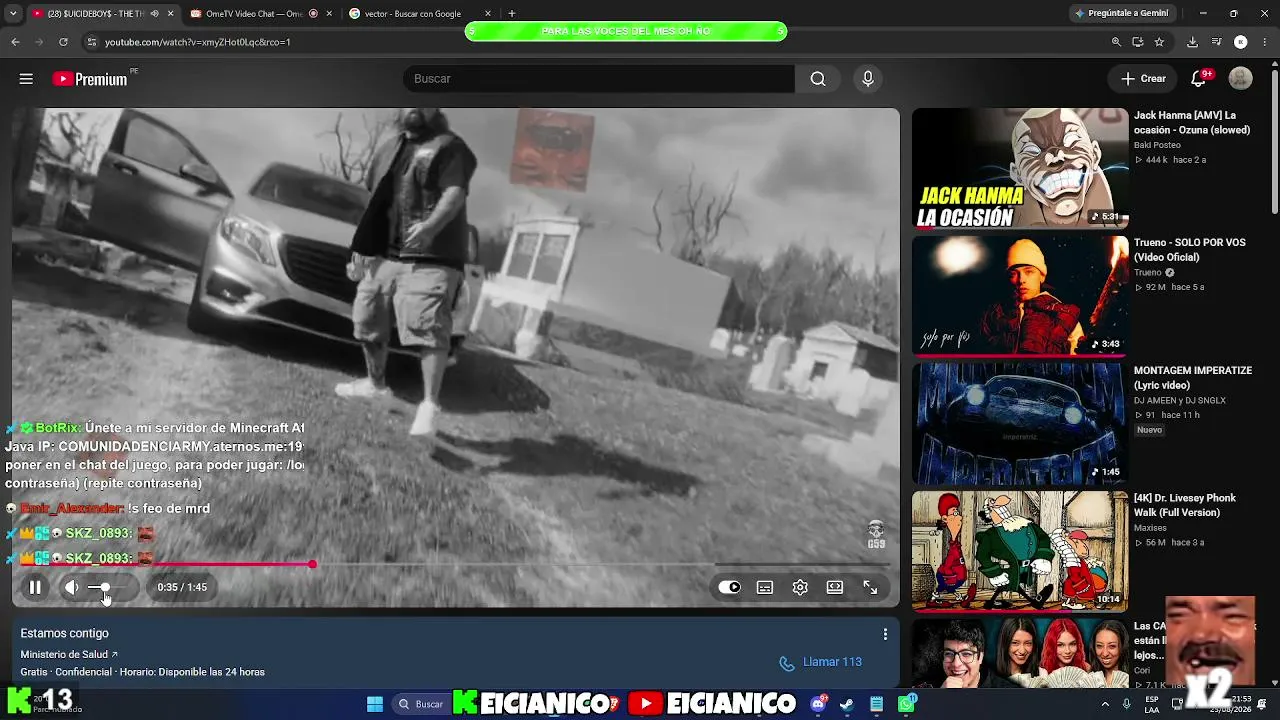Bookmark this page with the star

point(1159,42)
